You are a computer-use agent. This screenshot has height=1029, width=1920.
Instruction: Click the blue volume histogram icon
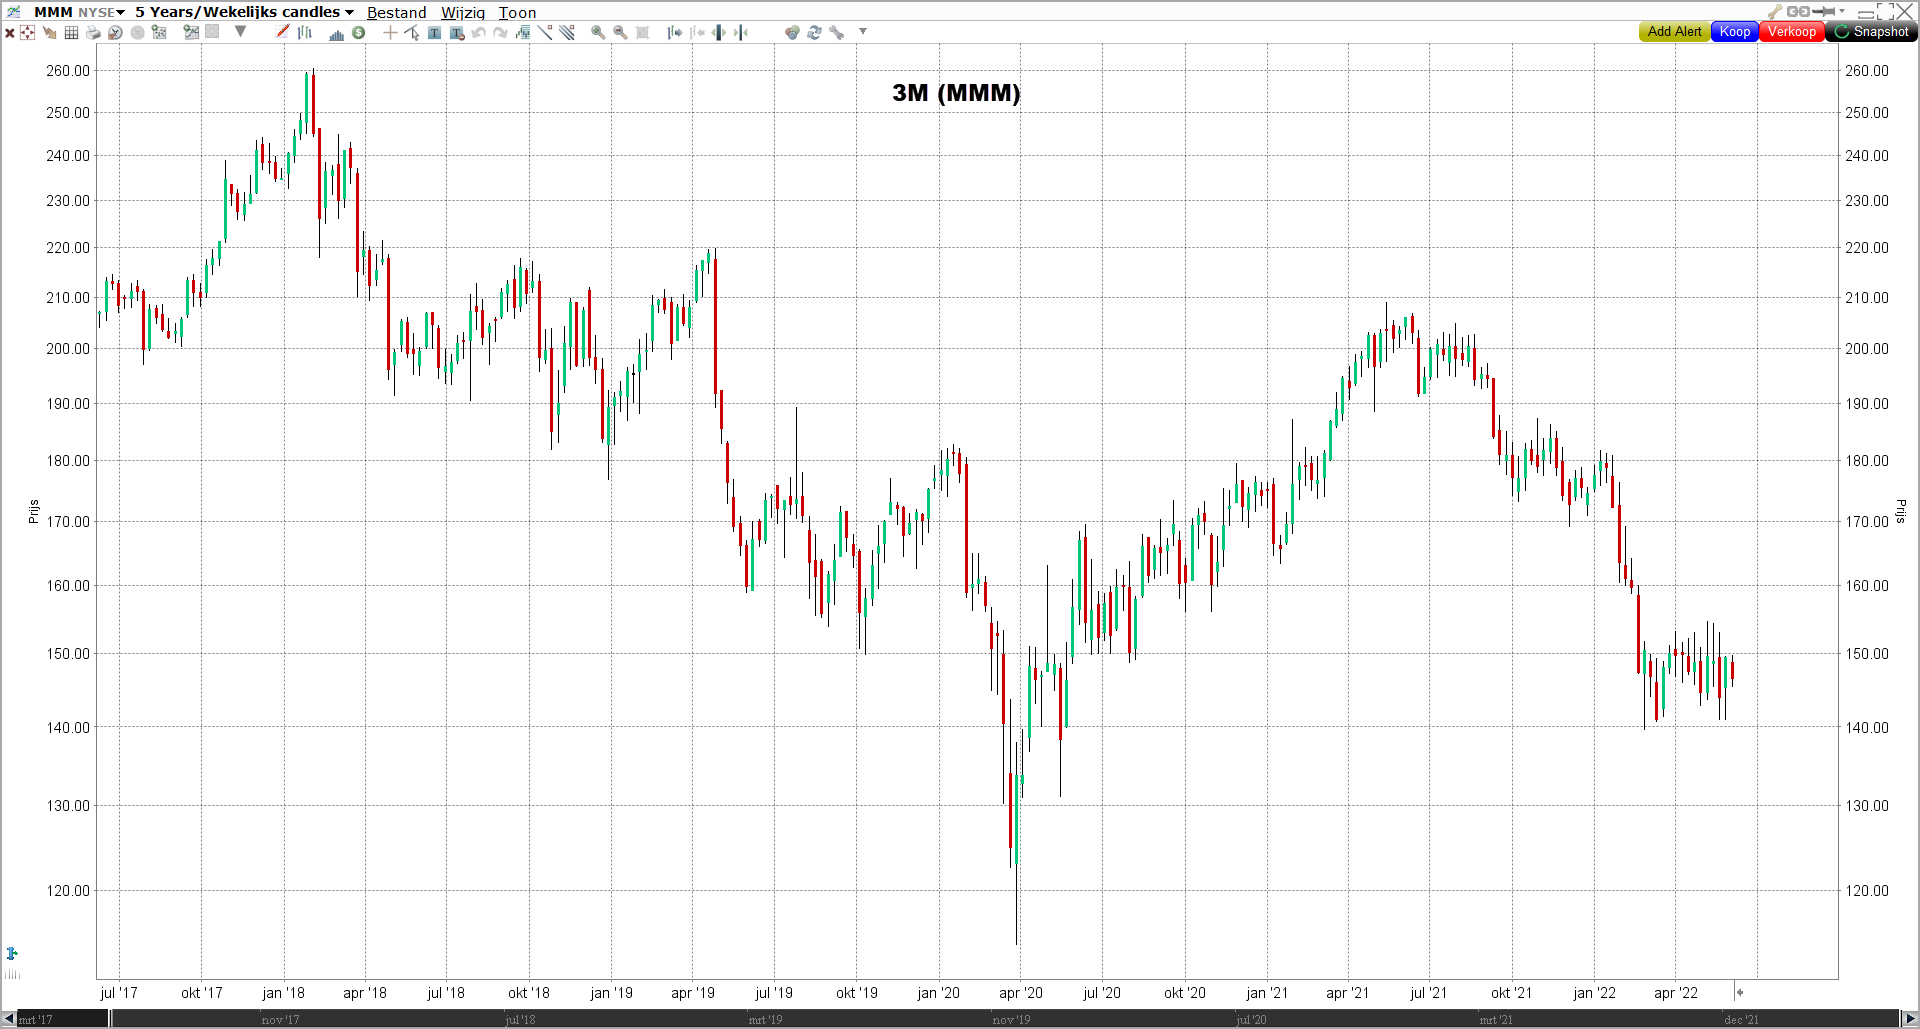(337, 33)
